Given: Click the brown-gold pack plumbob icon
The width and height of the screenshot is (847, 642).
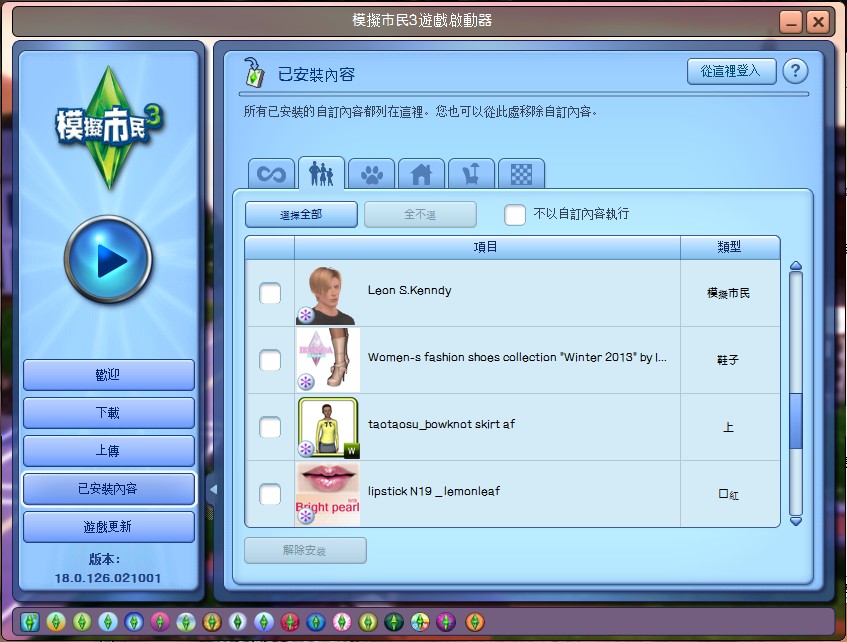Looking at the screenshot, I should coord(212,622).
